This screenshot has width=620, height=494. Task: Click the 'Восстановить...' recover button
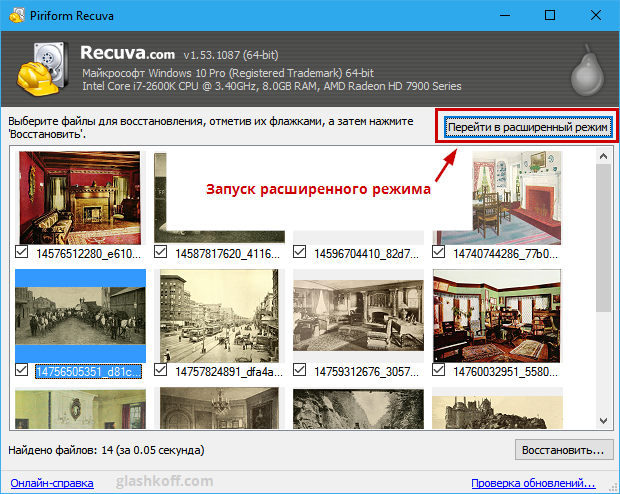point(564,450)
